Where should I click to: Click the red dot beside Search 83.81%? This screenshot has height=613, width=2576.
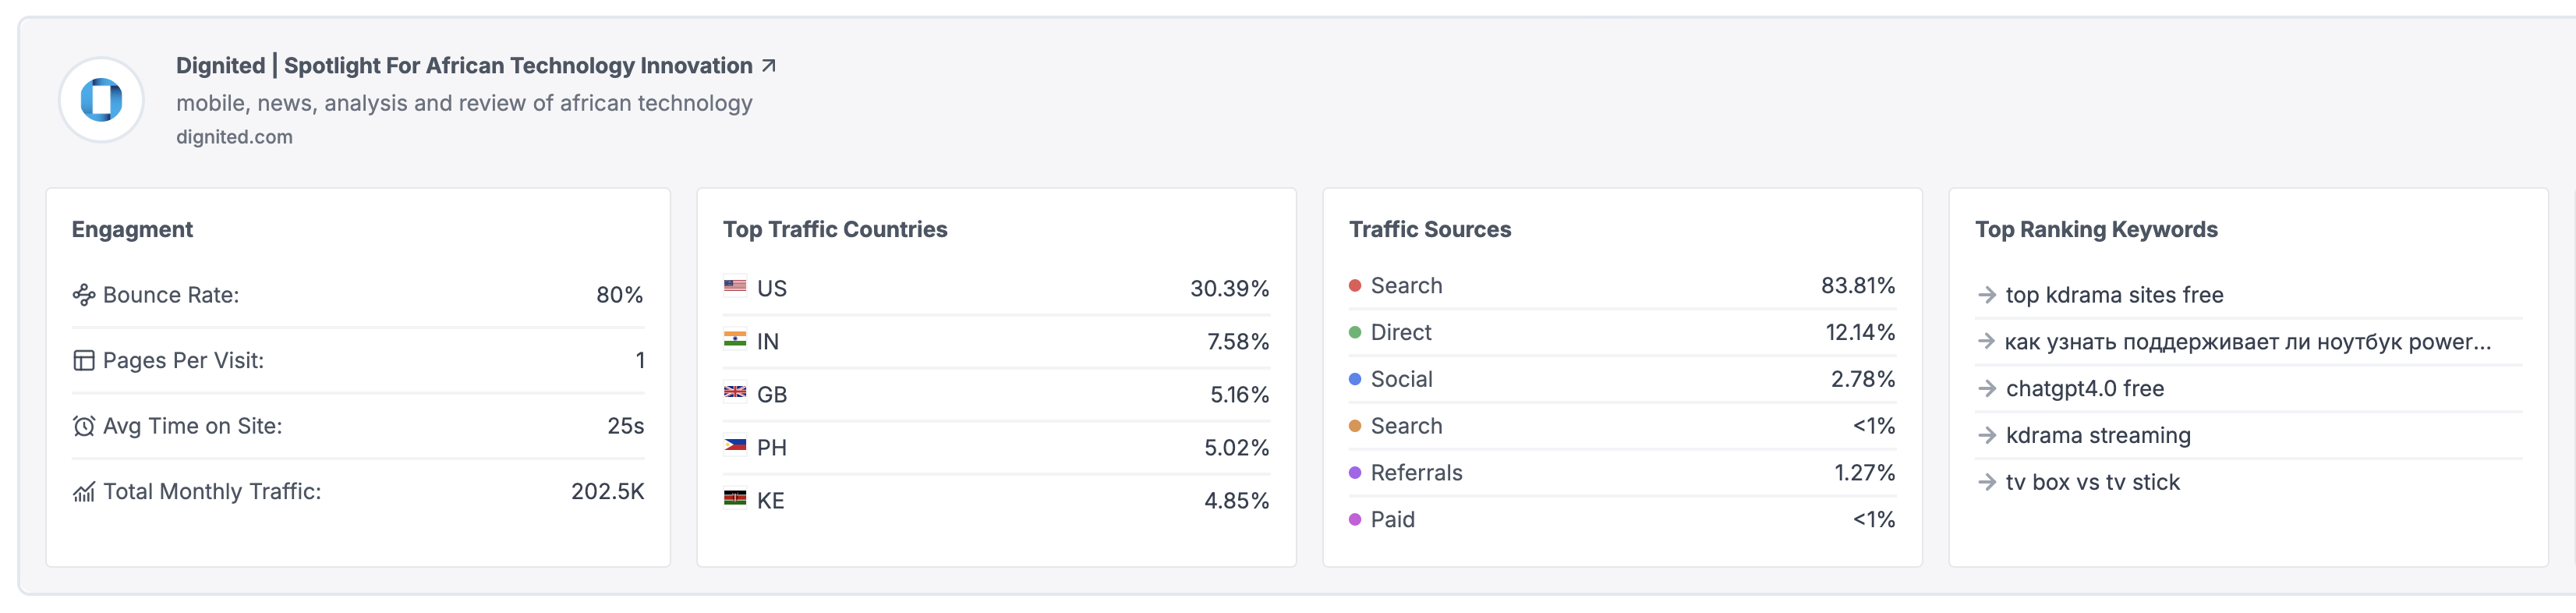(1355, 286)
